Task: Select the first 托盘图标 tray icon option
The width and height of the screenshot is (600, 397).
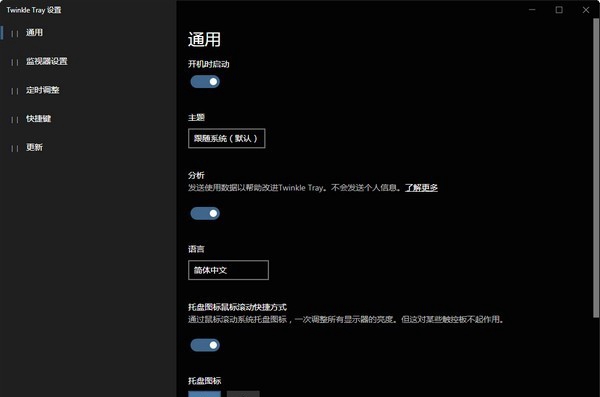Action: 204,394
